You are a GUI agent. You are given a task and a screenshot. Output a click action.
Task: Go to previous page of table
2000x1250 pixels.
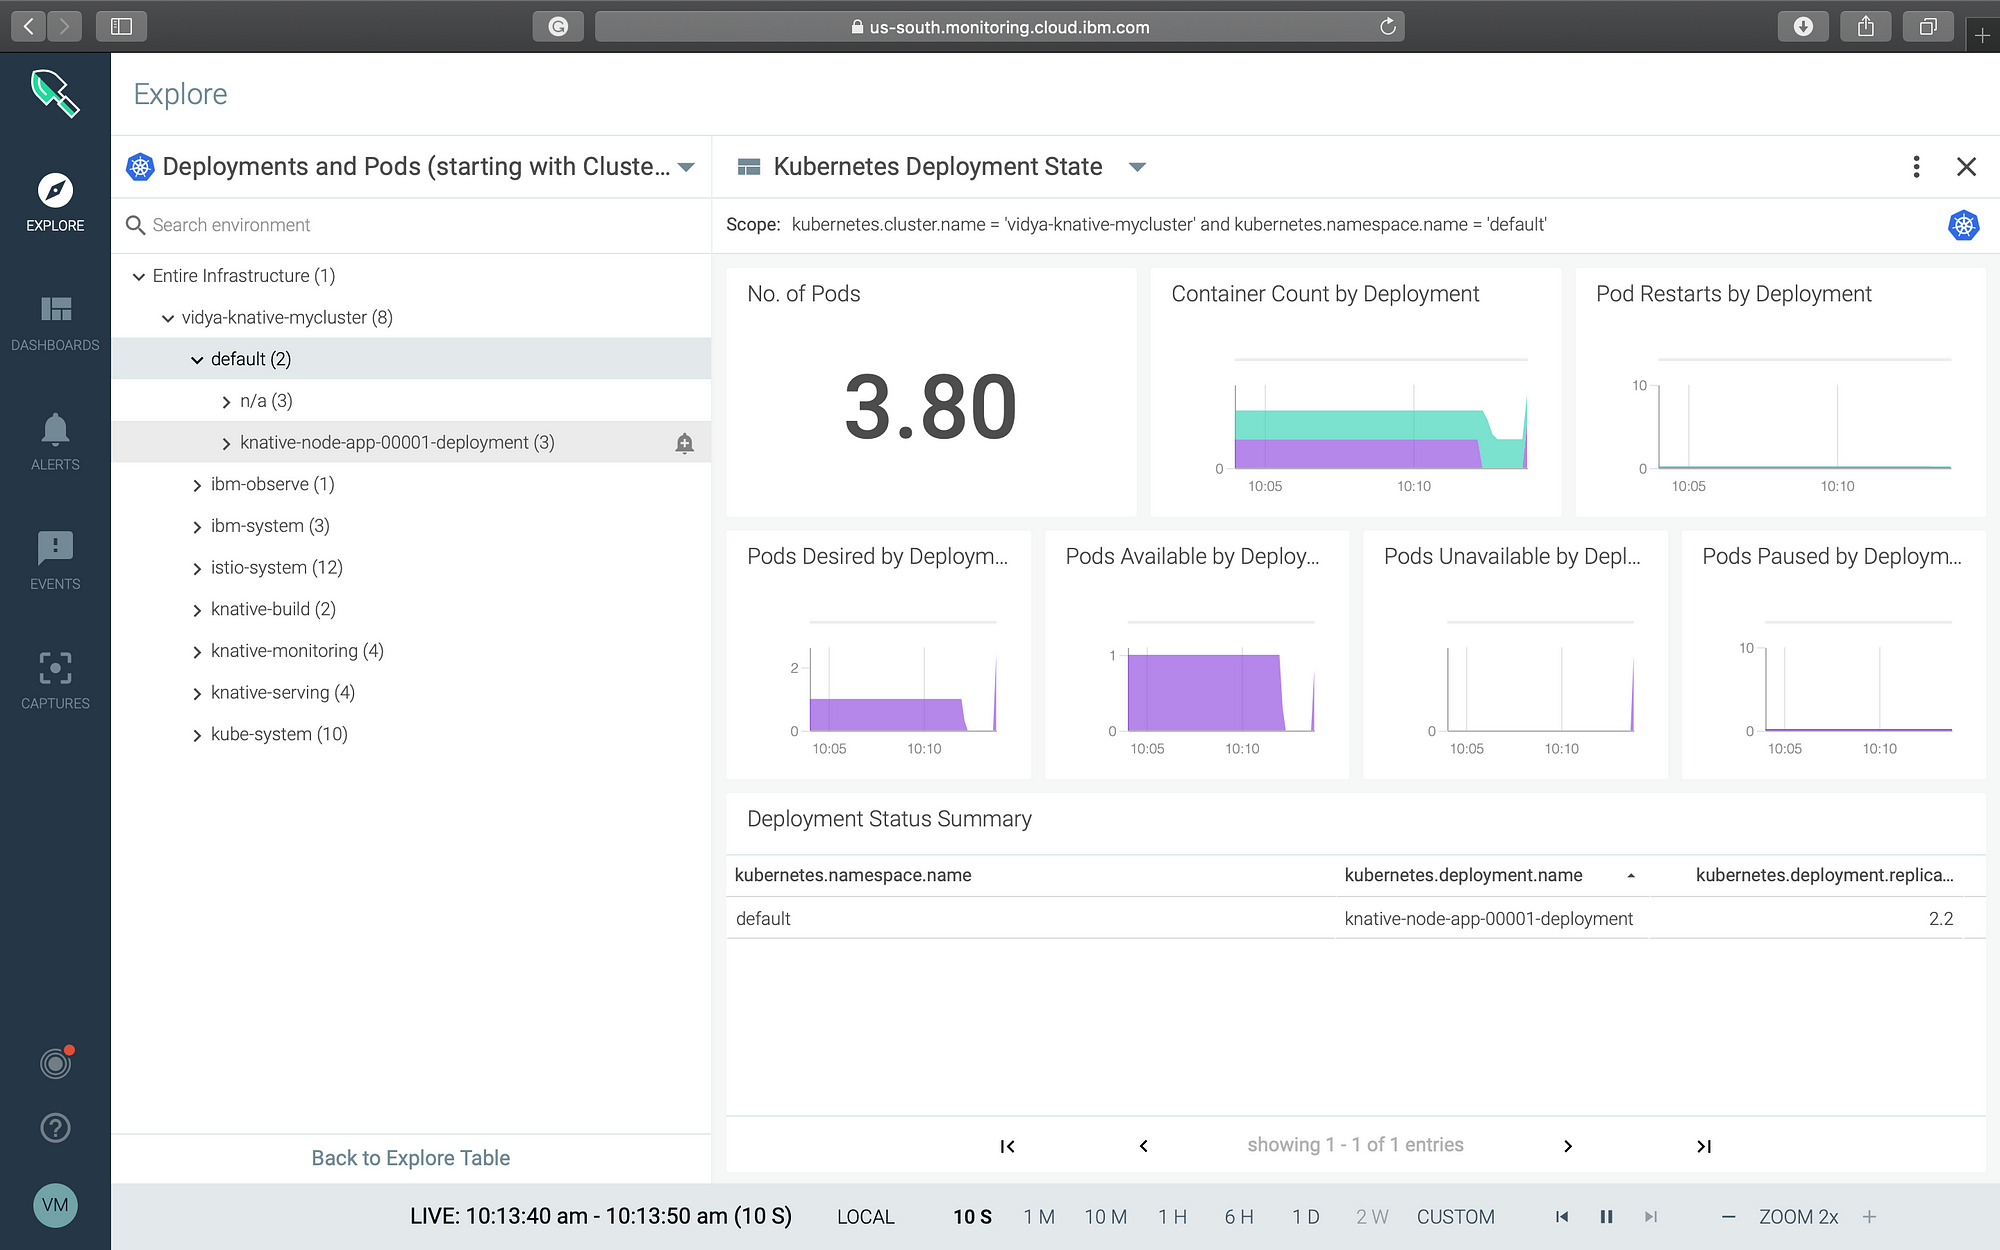tap(1144, 1146)
